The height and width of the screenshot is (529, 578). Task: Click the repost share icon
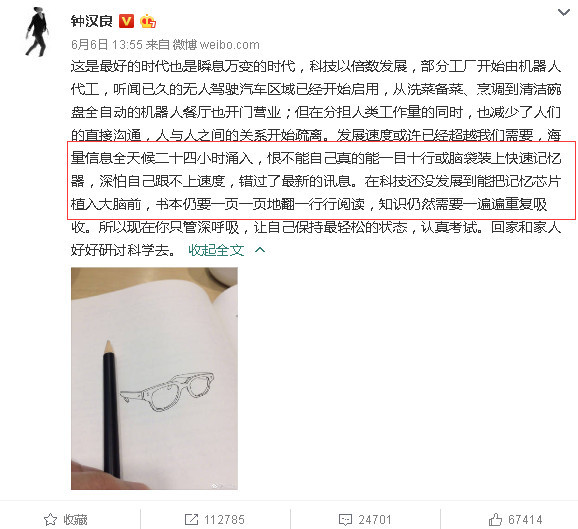[x=191, y=520]
